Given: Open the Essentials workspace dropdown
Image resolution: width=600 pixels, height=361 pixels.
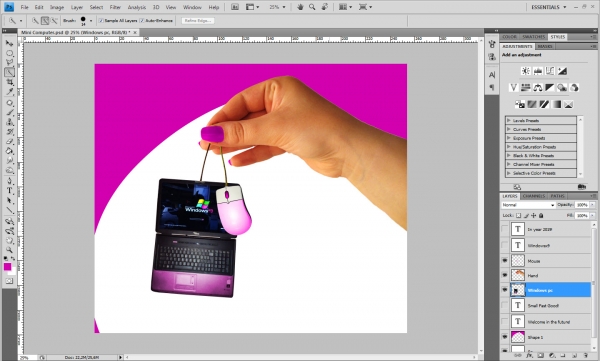Looking at the screenshot, I should (549, 7).
